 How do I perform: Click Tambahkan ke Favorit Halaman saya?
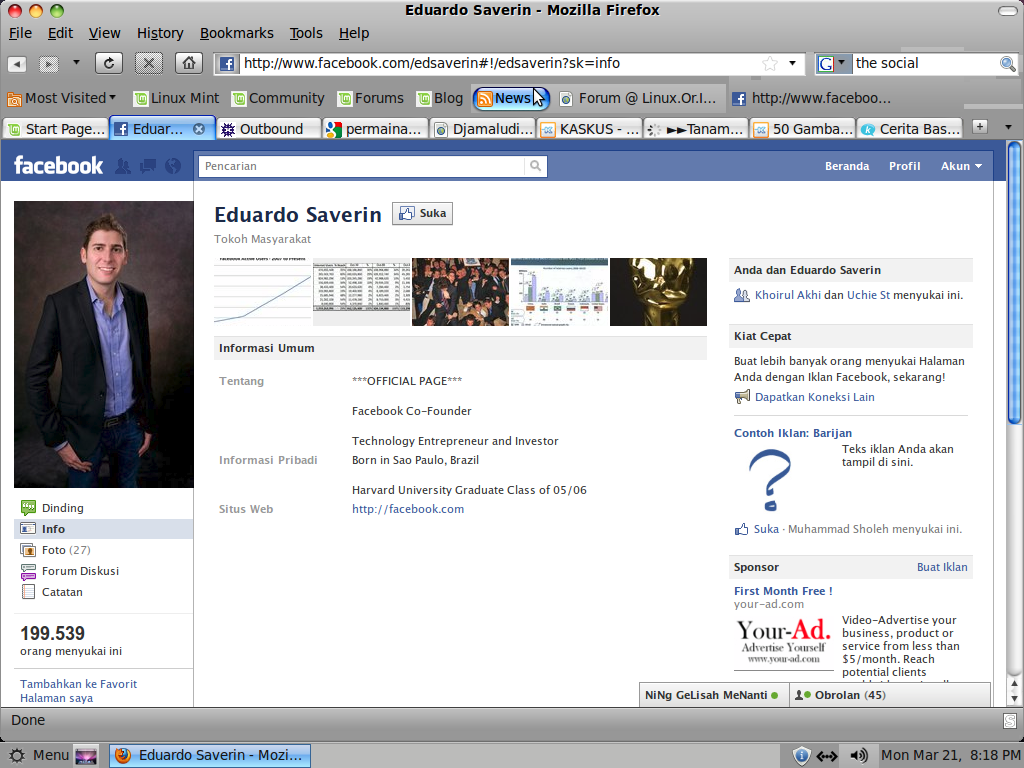(78, 691)
